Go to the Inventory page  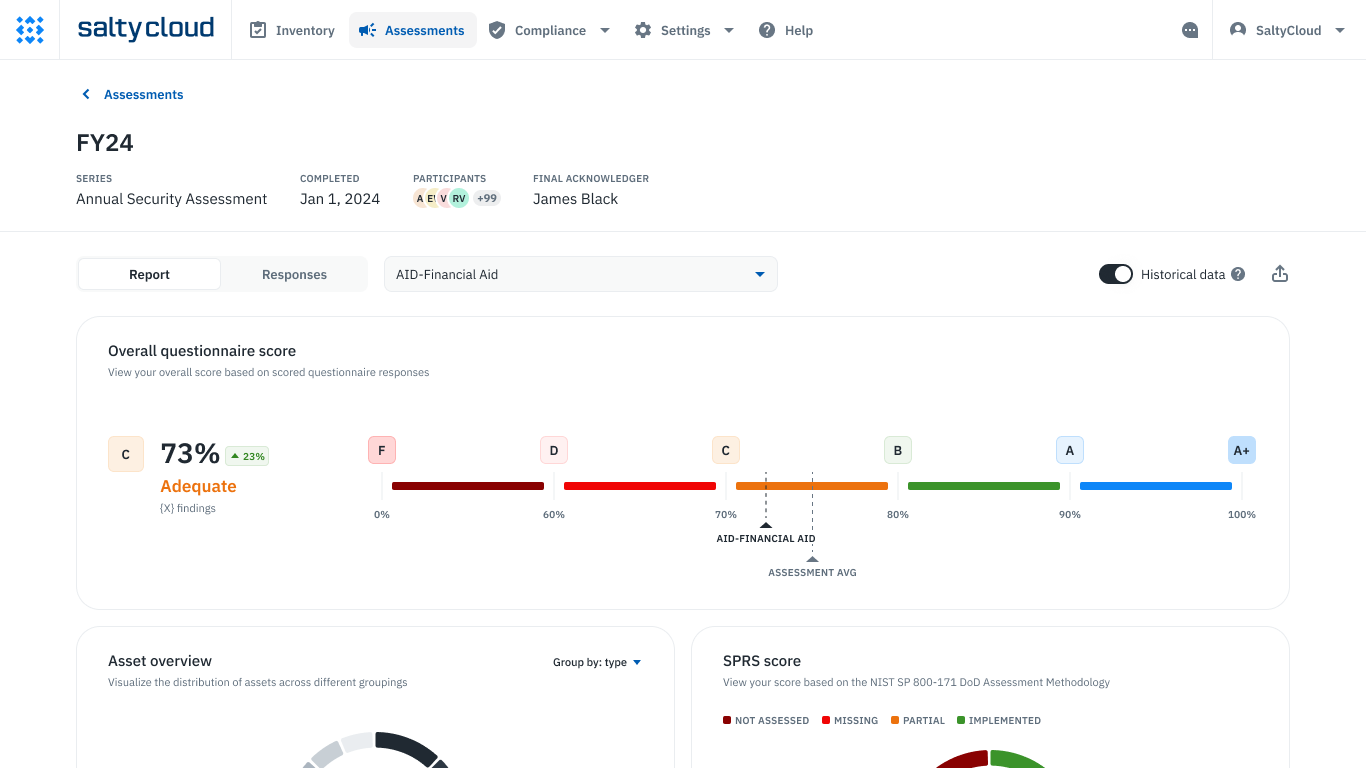[292, 30]
